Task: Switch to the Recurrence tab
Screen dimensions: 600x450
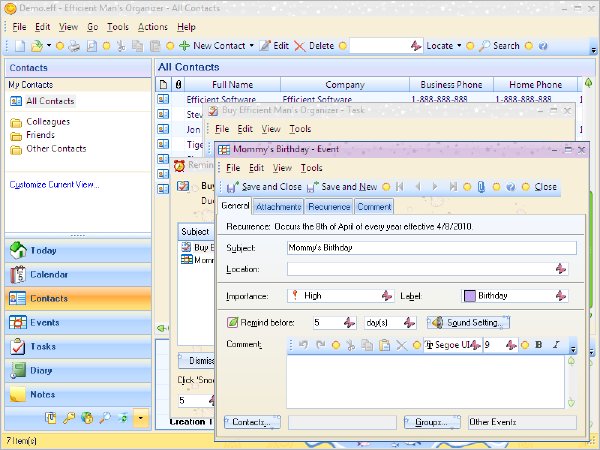Action: 329,207
